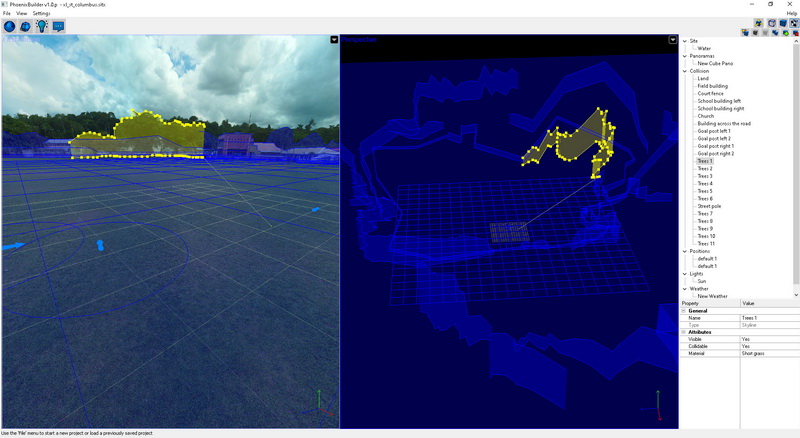The image size is (800, 438).
Task: Collapse the Collision tree node
Action: tap(684, 71)
